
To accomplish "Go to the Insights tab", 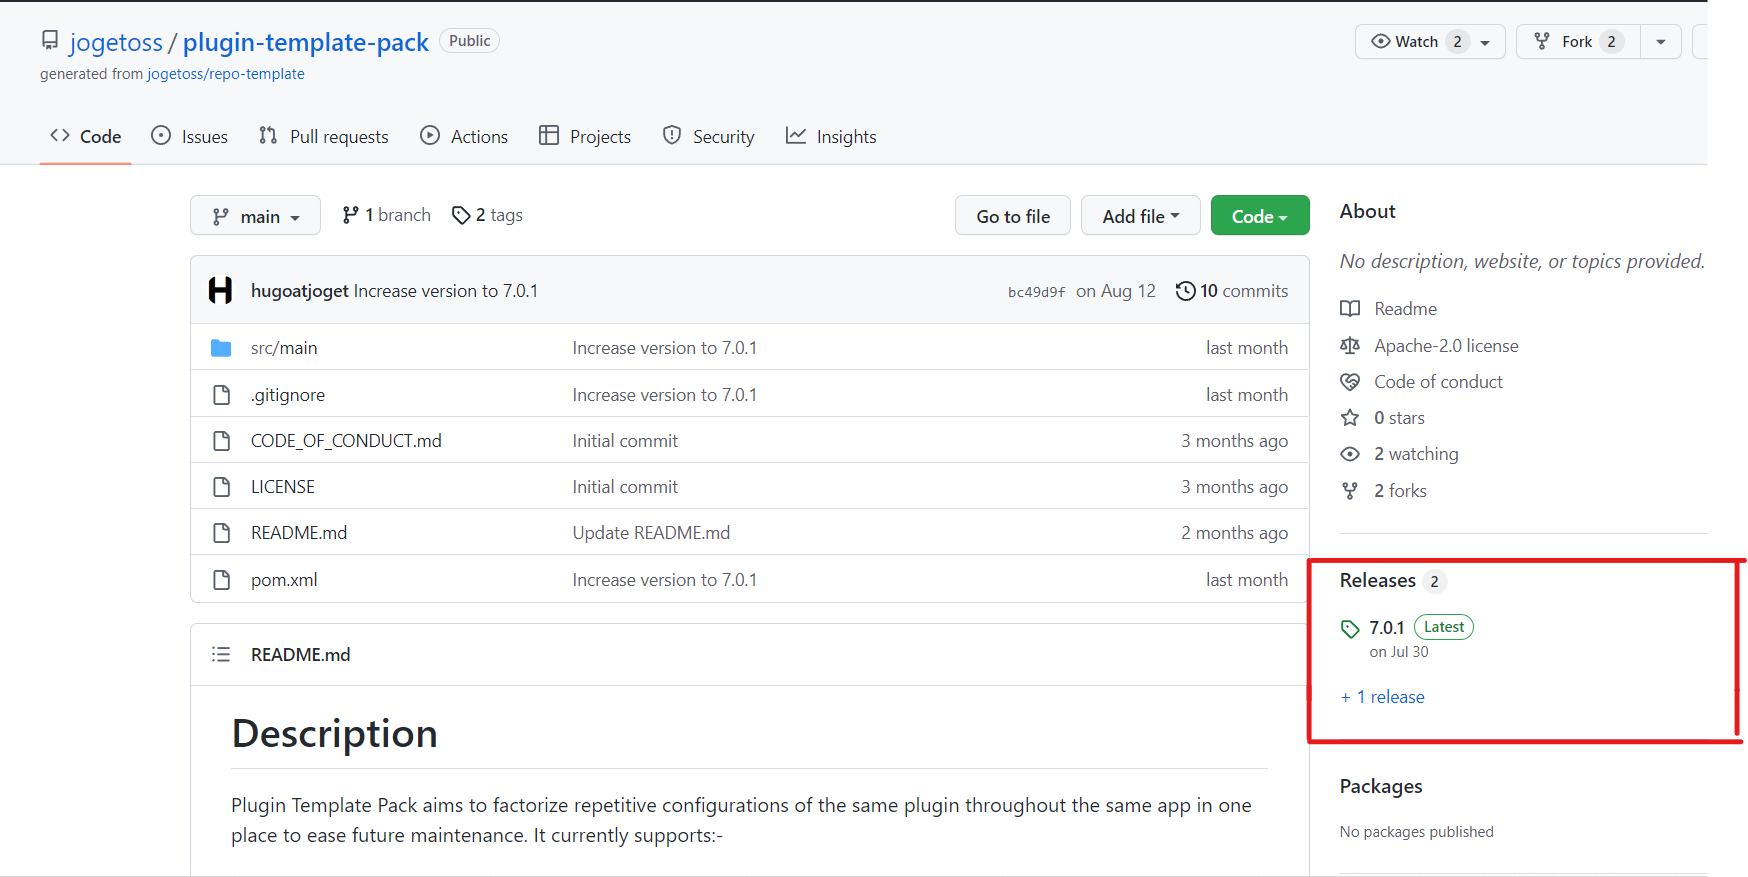I will click(x=831, y=137).
